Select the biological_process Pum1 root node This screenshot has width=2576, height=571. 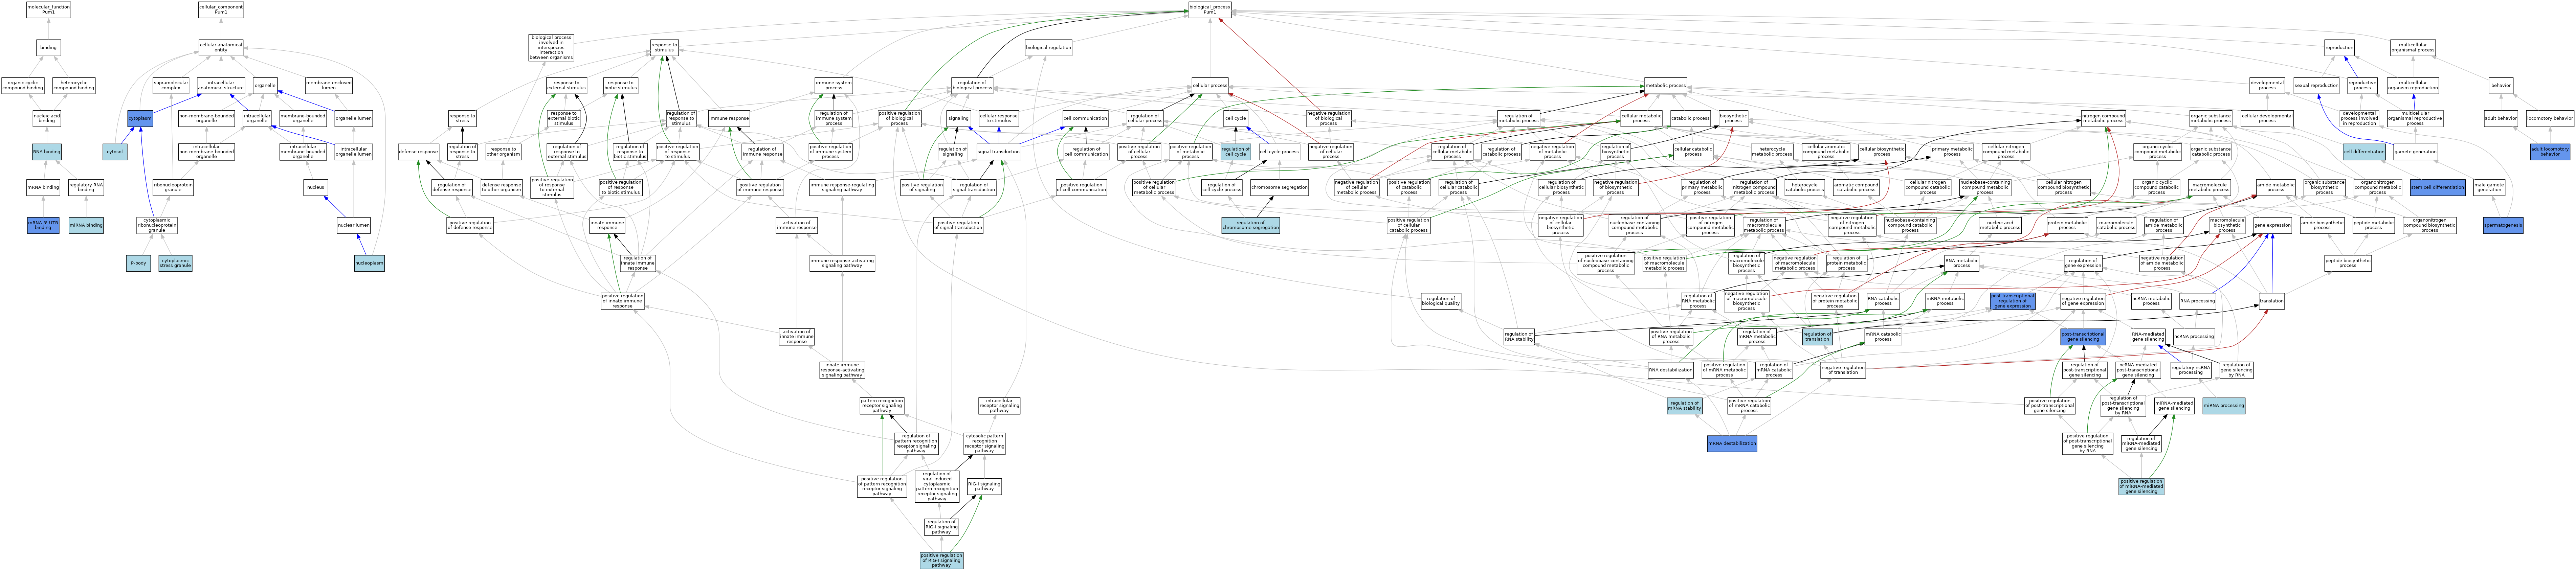coord(1210,10)
